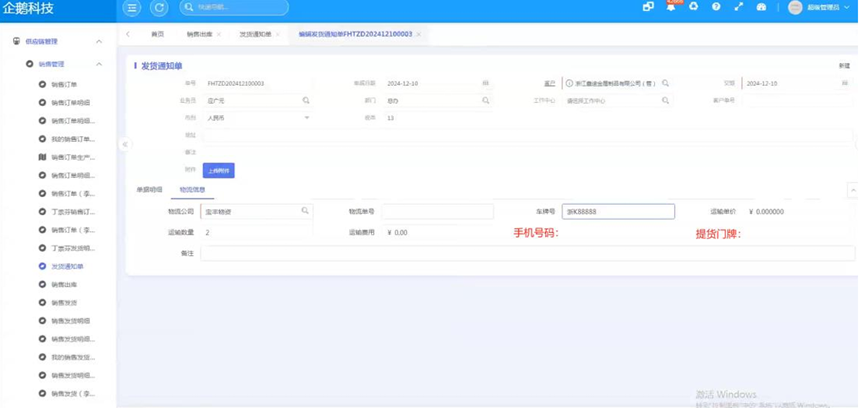Click the 运输单价 value ¥ 0.000000
Screen dimensions: 865x408
click(766, 212)
